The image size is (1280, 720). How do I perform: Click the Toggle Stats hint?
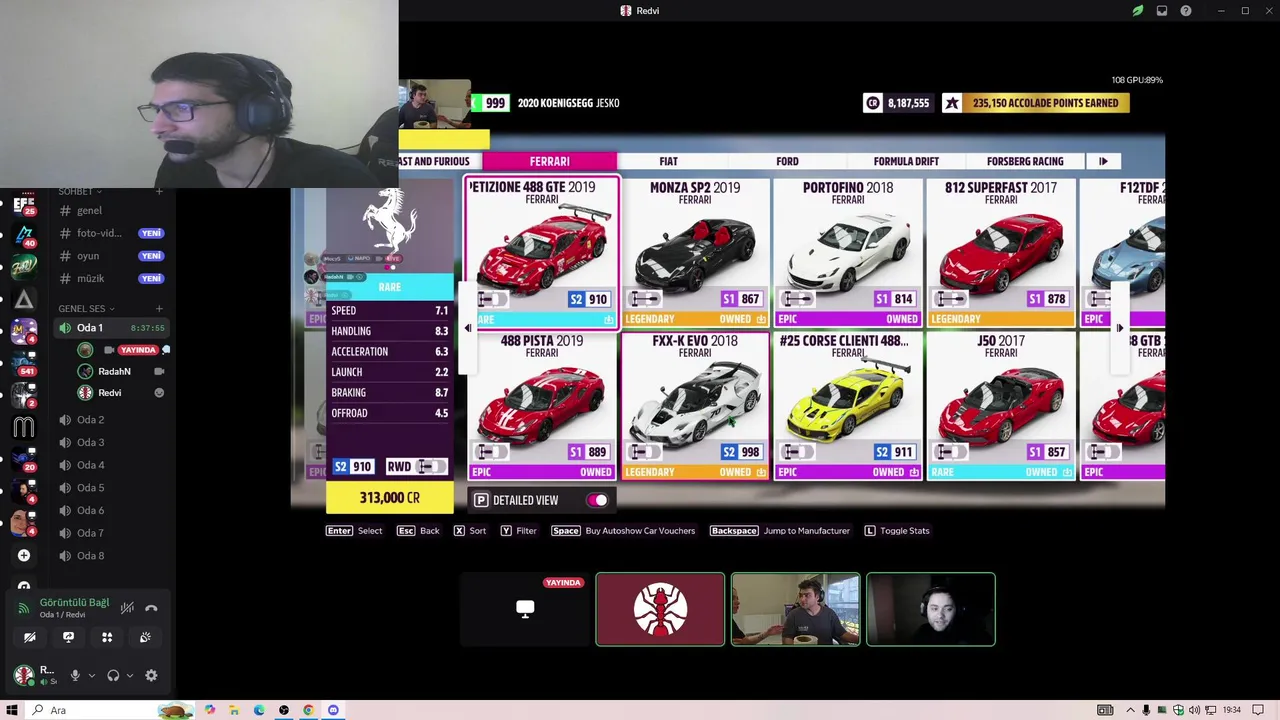coord(897,531)
